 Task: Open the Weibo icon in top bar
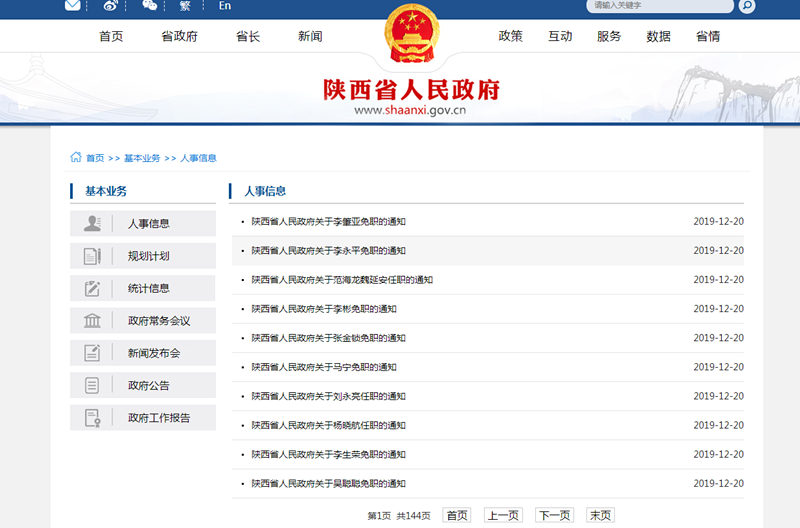click(111, 6)
